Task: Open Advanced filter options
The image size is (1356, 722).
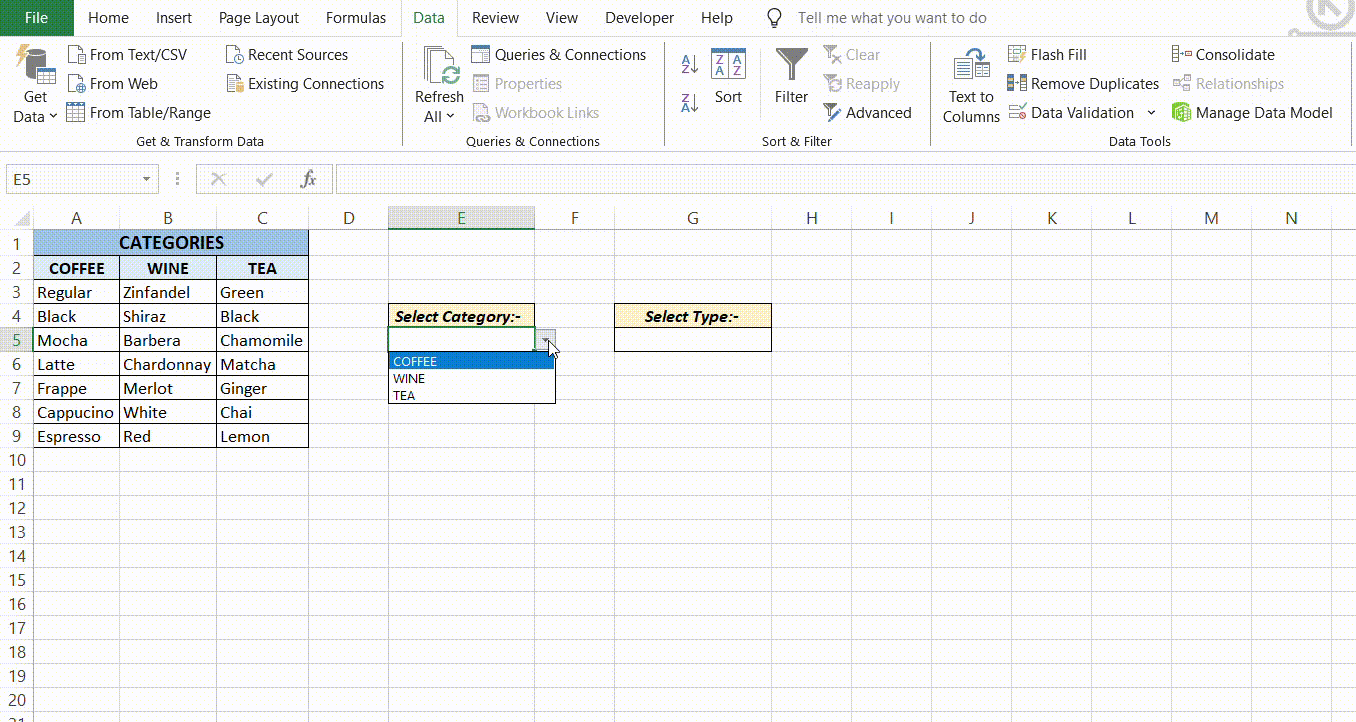Action: point(868,113)
